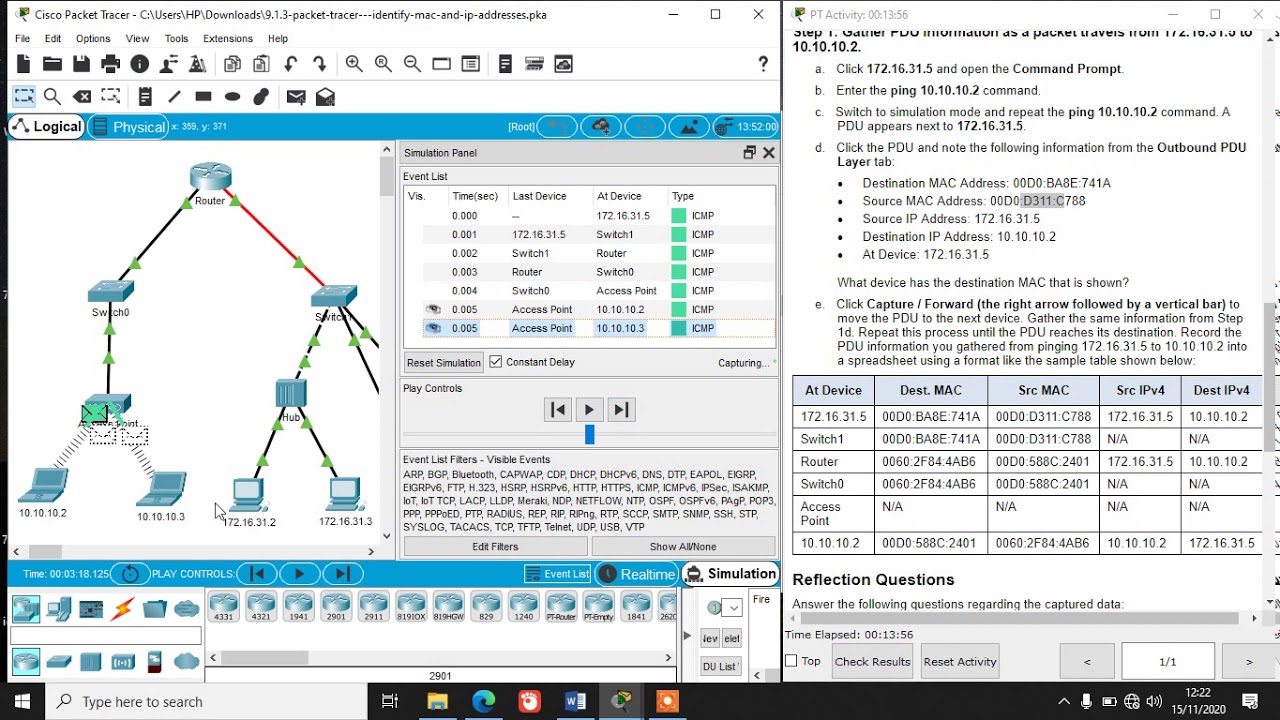1280x720 pixels.
Task: Open the Options menu
Action: (93, 38)
